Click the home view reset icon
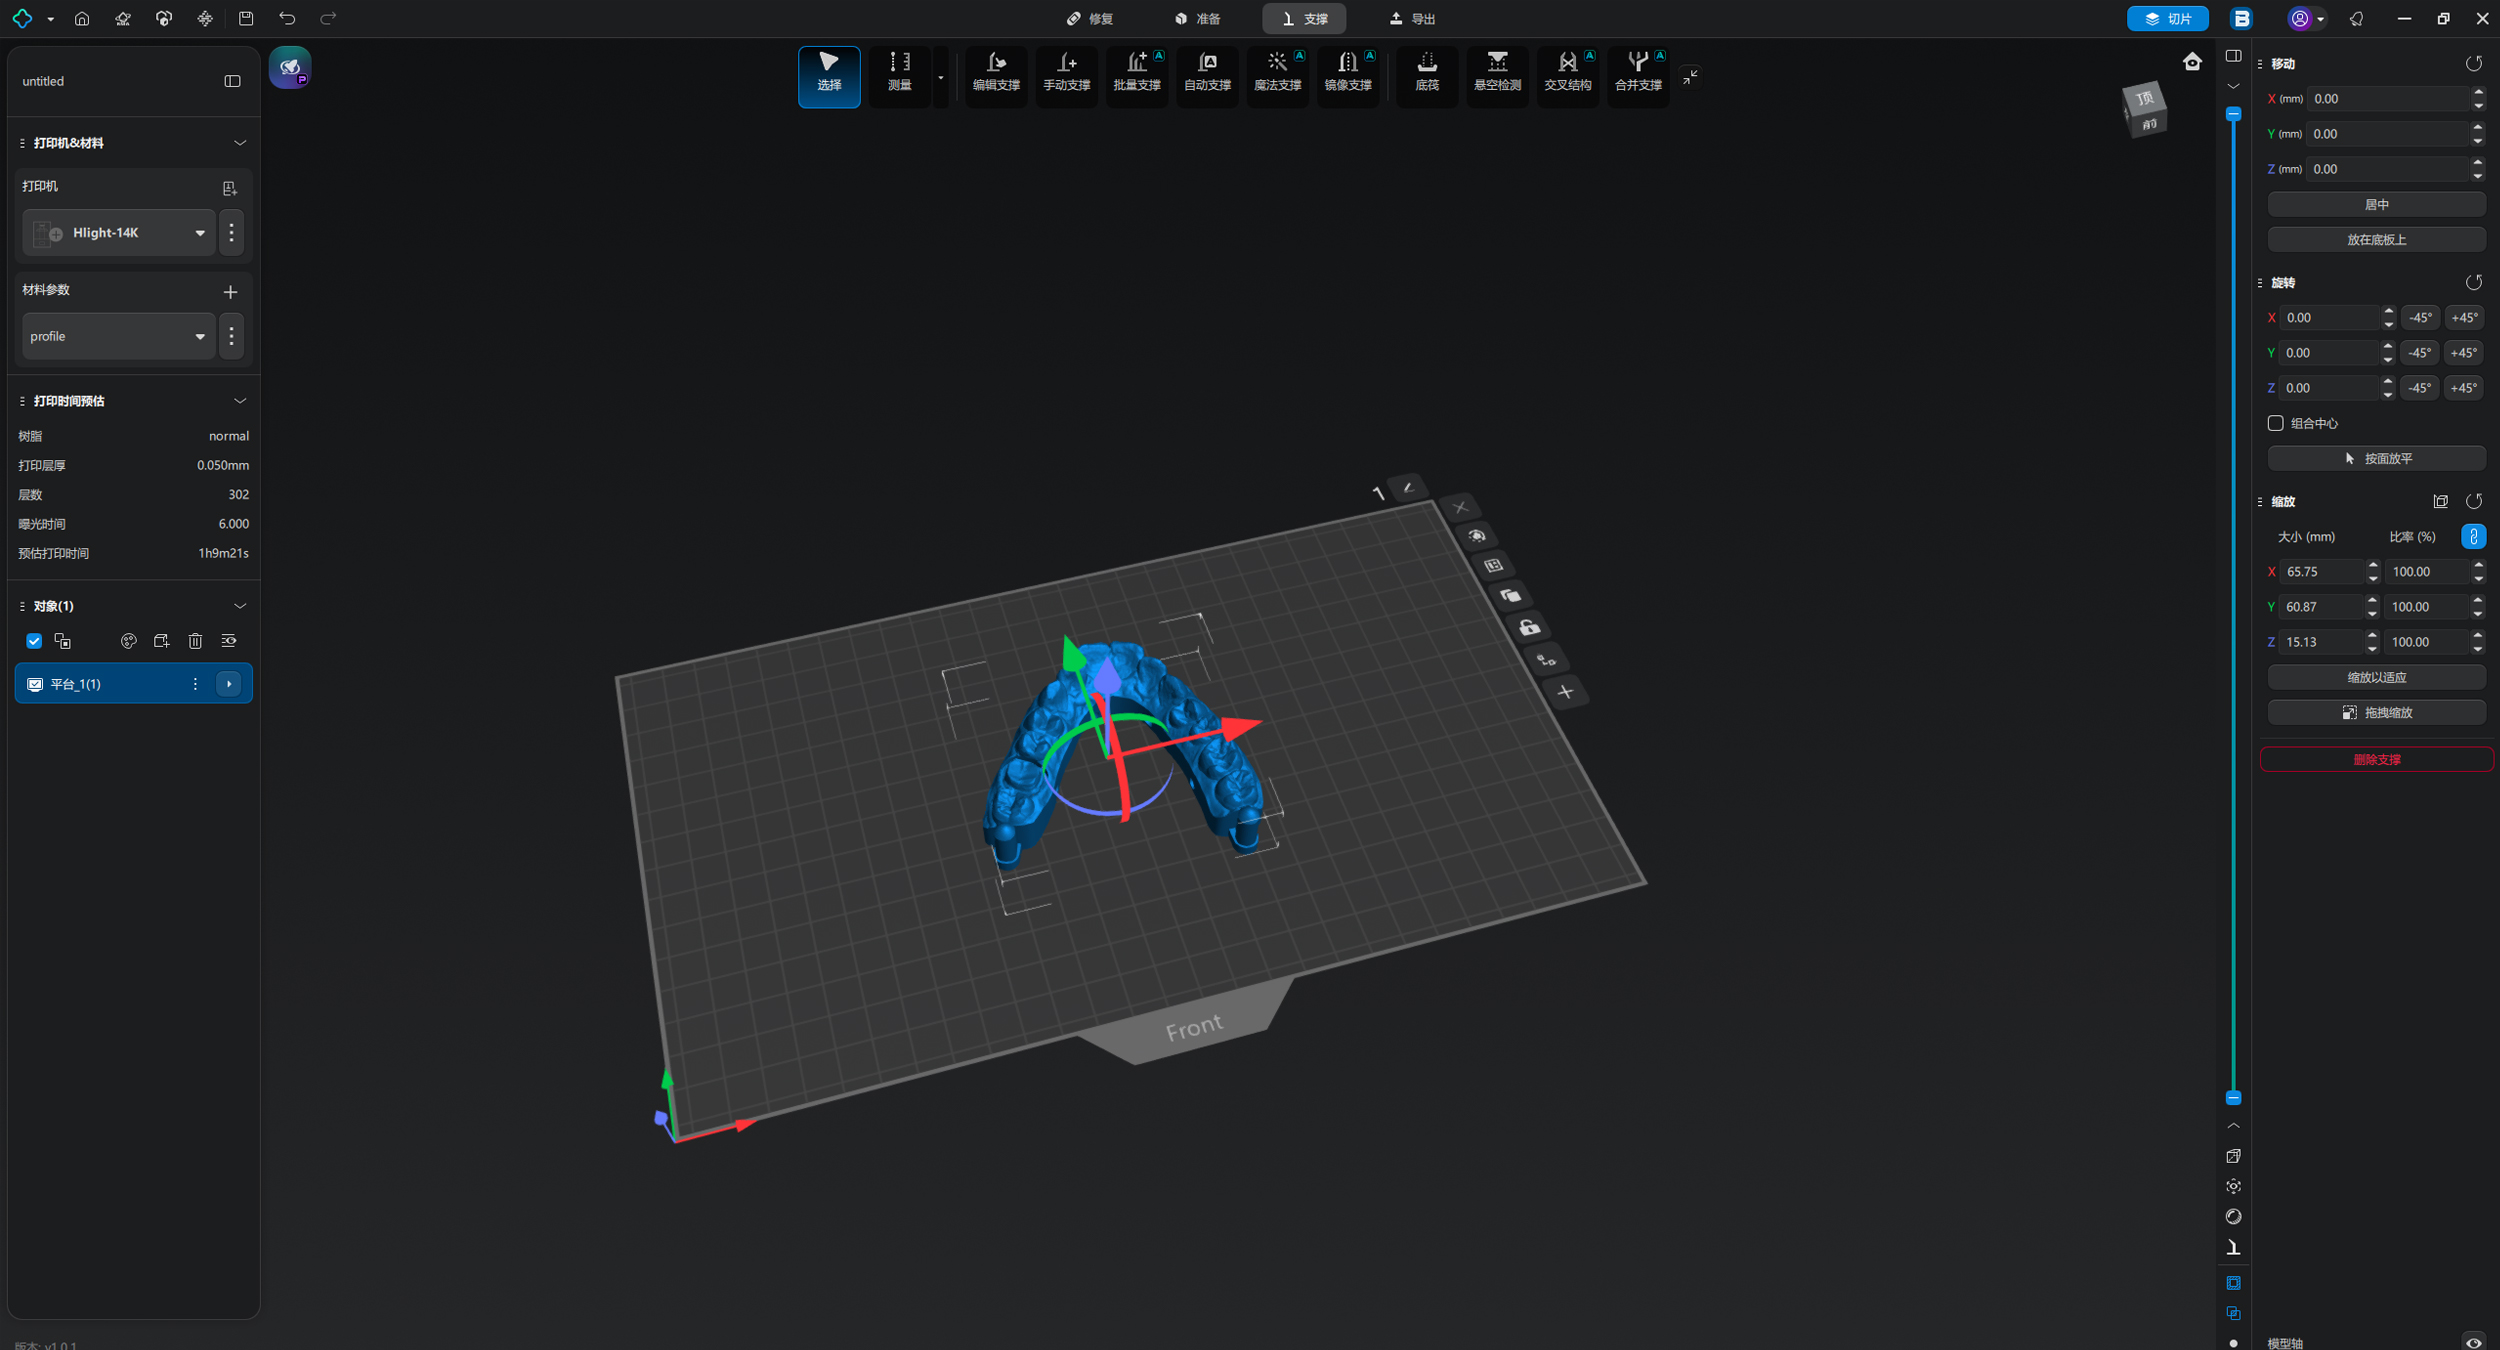 (x=2192, y=62)
